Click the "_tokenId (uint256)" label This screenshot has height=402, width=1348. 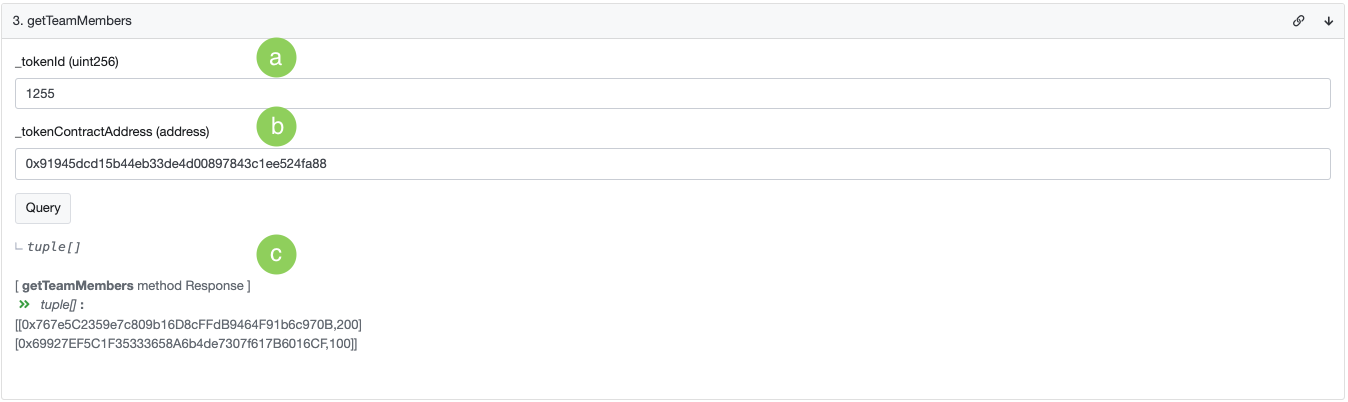coord(67,62)
